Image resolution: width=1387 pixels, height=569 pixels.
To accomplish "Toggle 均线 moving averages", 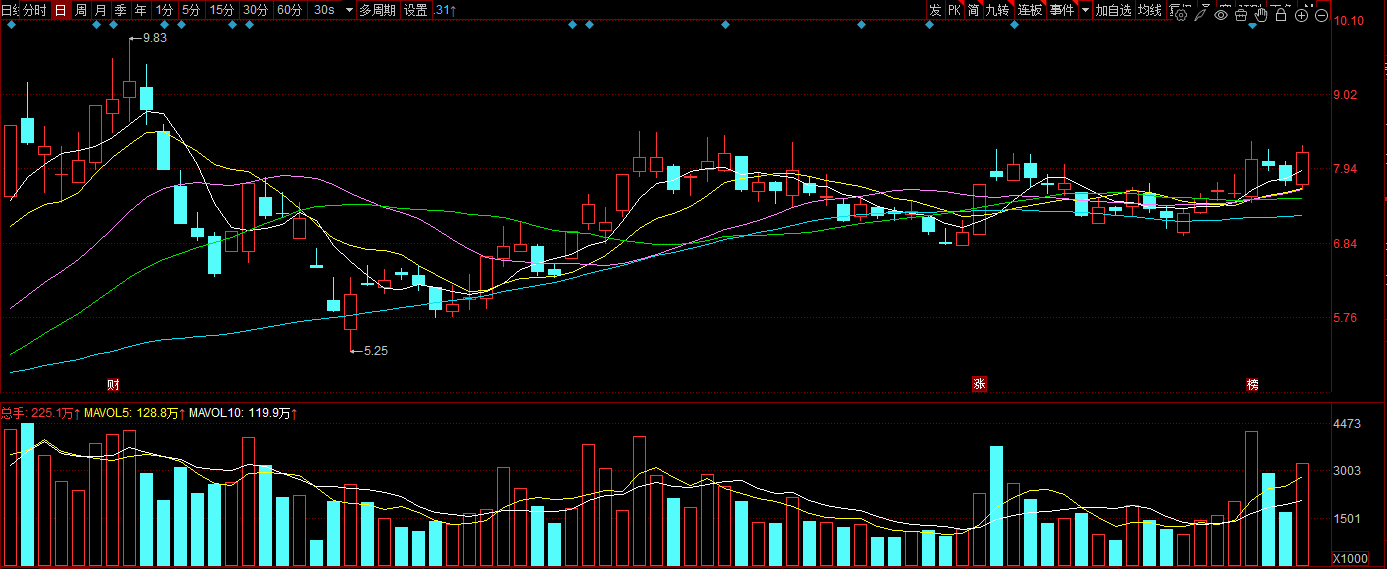I will (x=1150, y=10).
